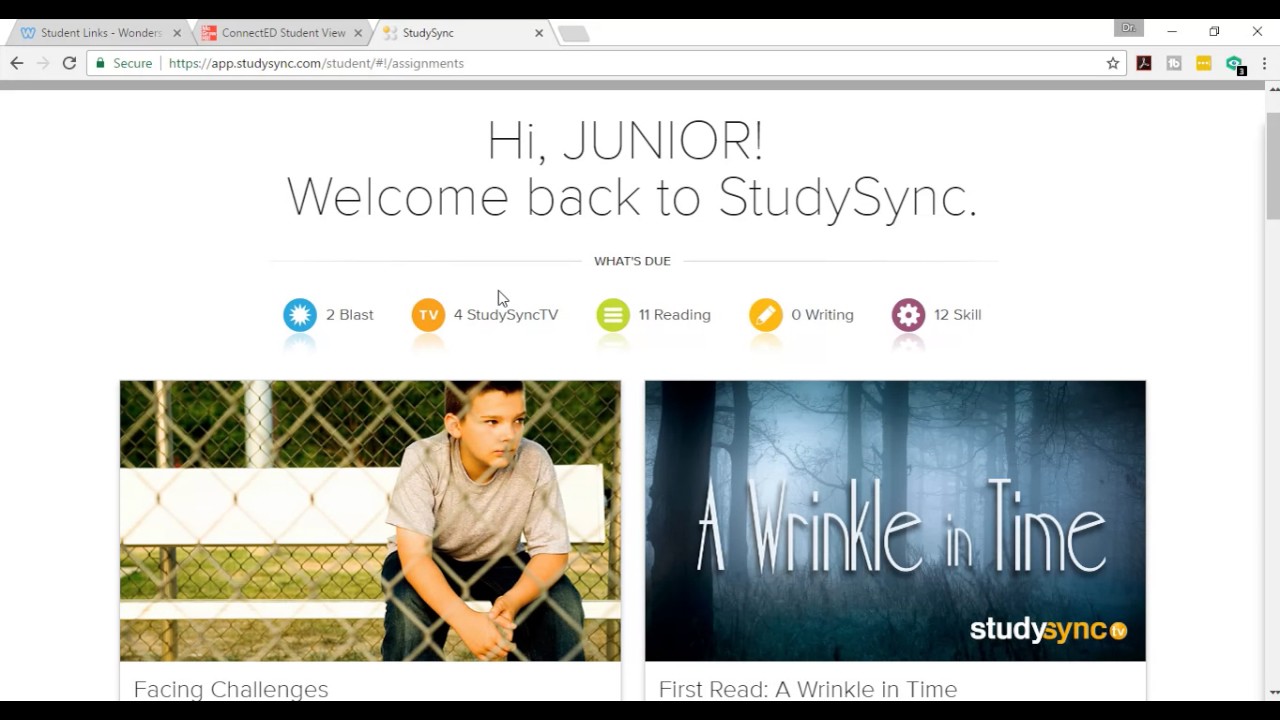The image size is (1280, 720).
Task: Click the yellow Writing pencil icon
Action: [x=766, y=315]
